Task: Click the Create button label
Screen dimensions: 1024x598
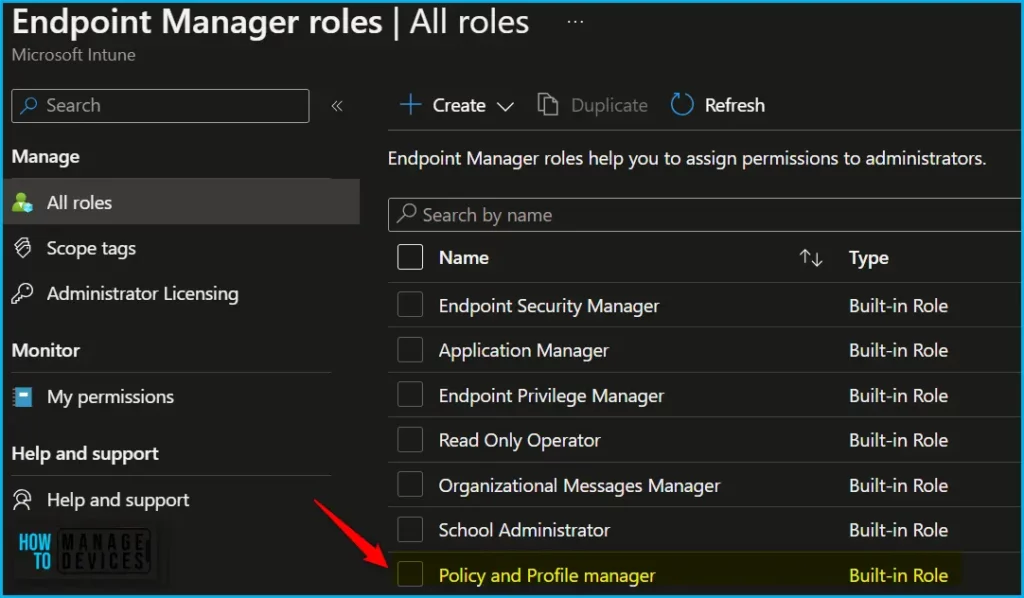Action: pos(459,105)
